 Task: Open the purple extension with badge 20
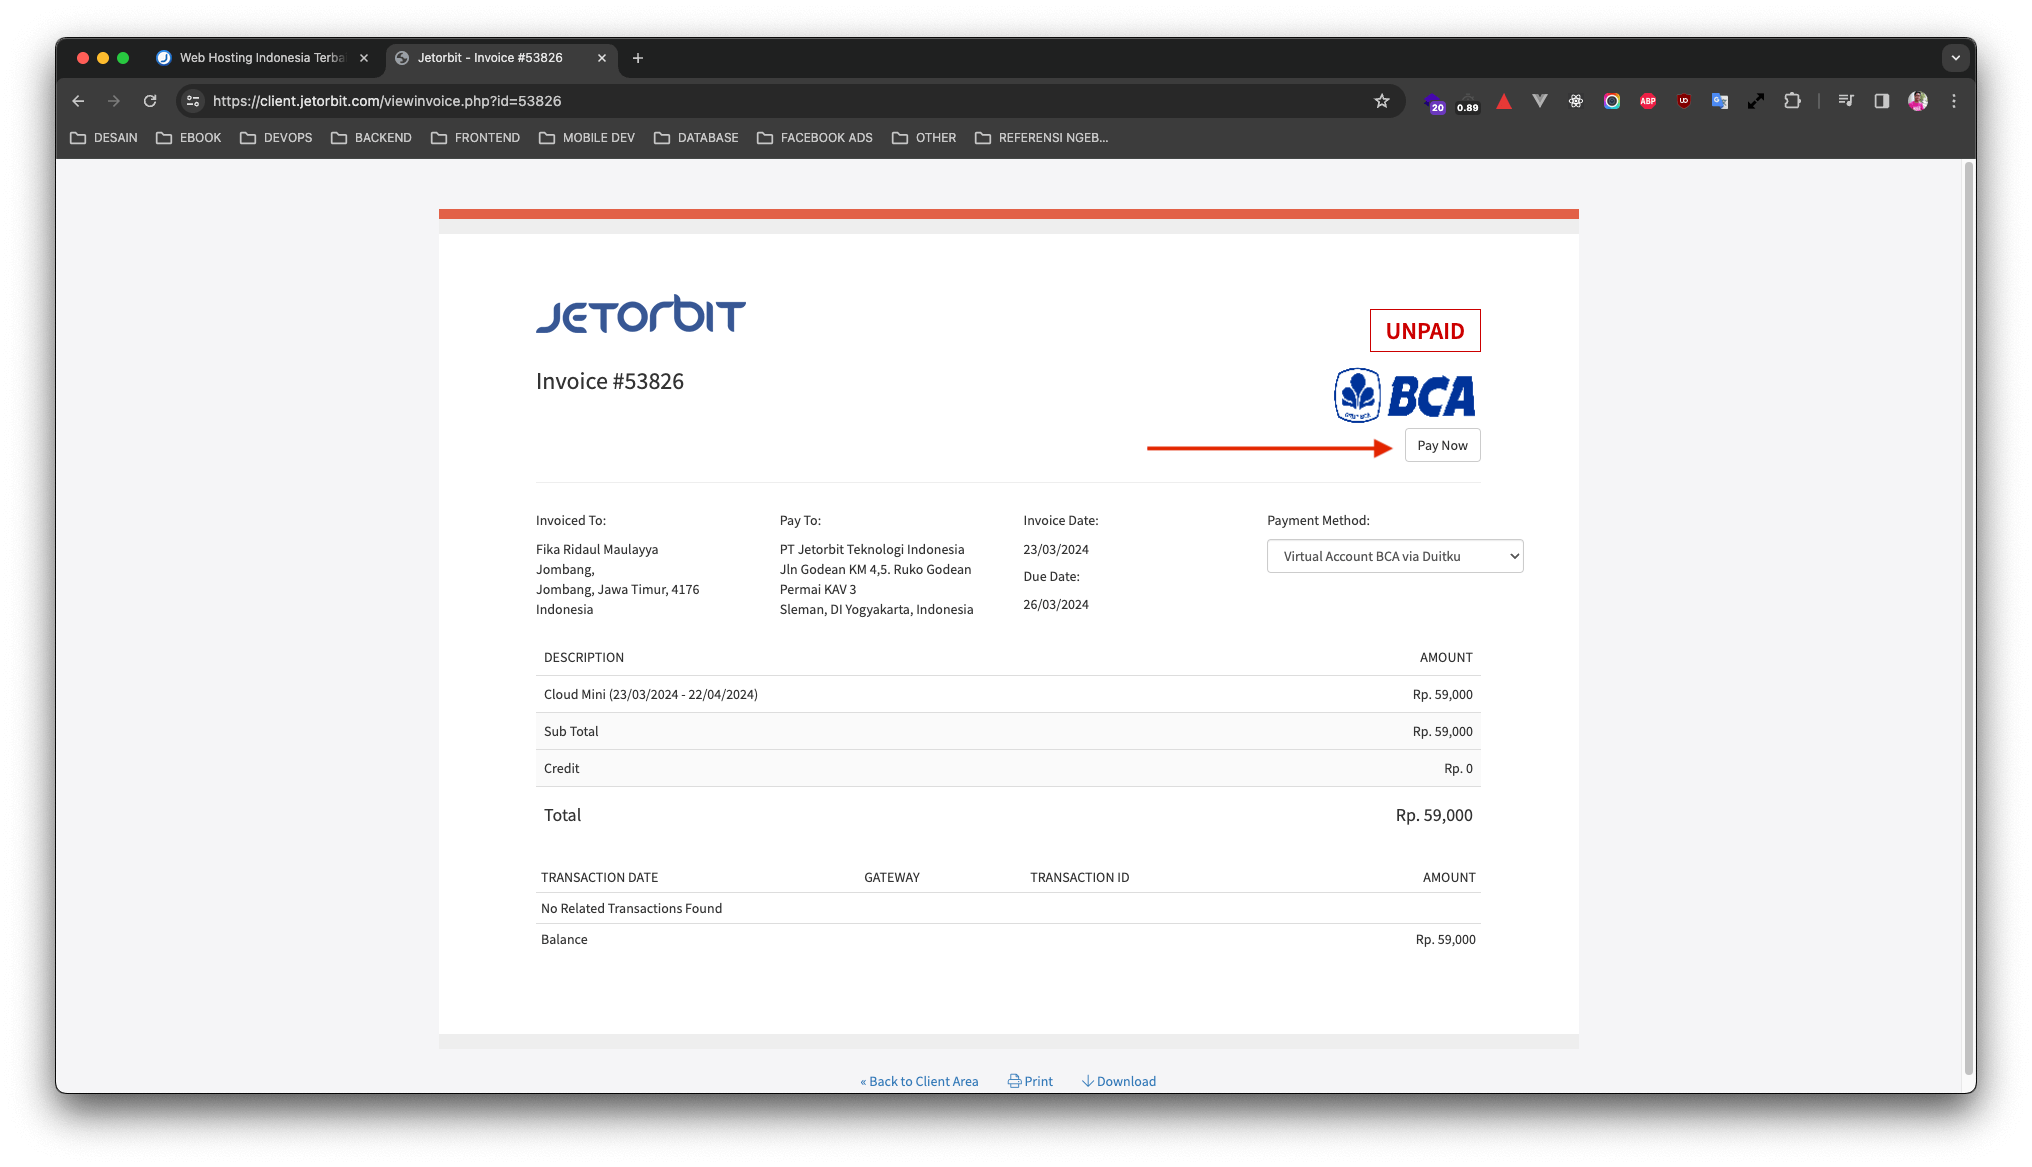point(1433,102)
